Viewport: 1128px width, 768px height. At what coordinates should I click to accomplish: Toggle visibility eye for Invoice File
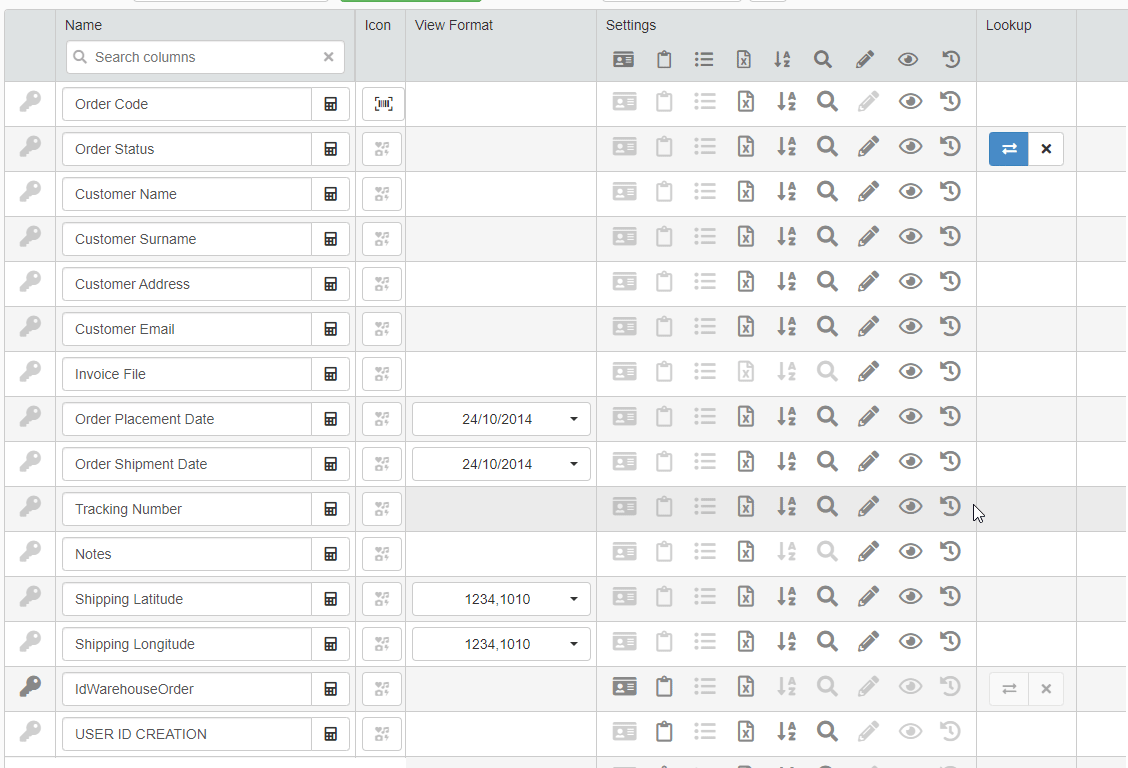coord(910,371)
